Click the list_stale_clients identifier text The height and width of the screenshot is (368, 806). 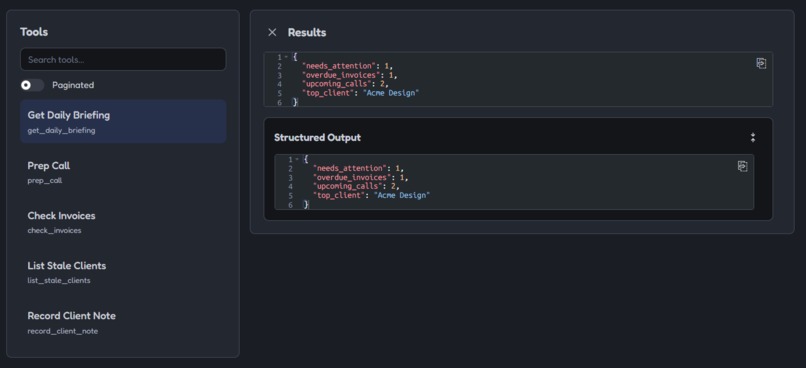[x=59, y=281]
